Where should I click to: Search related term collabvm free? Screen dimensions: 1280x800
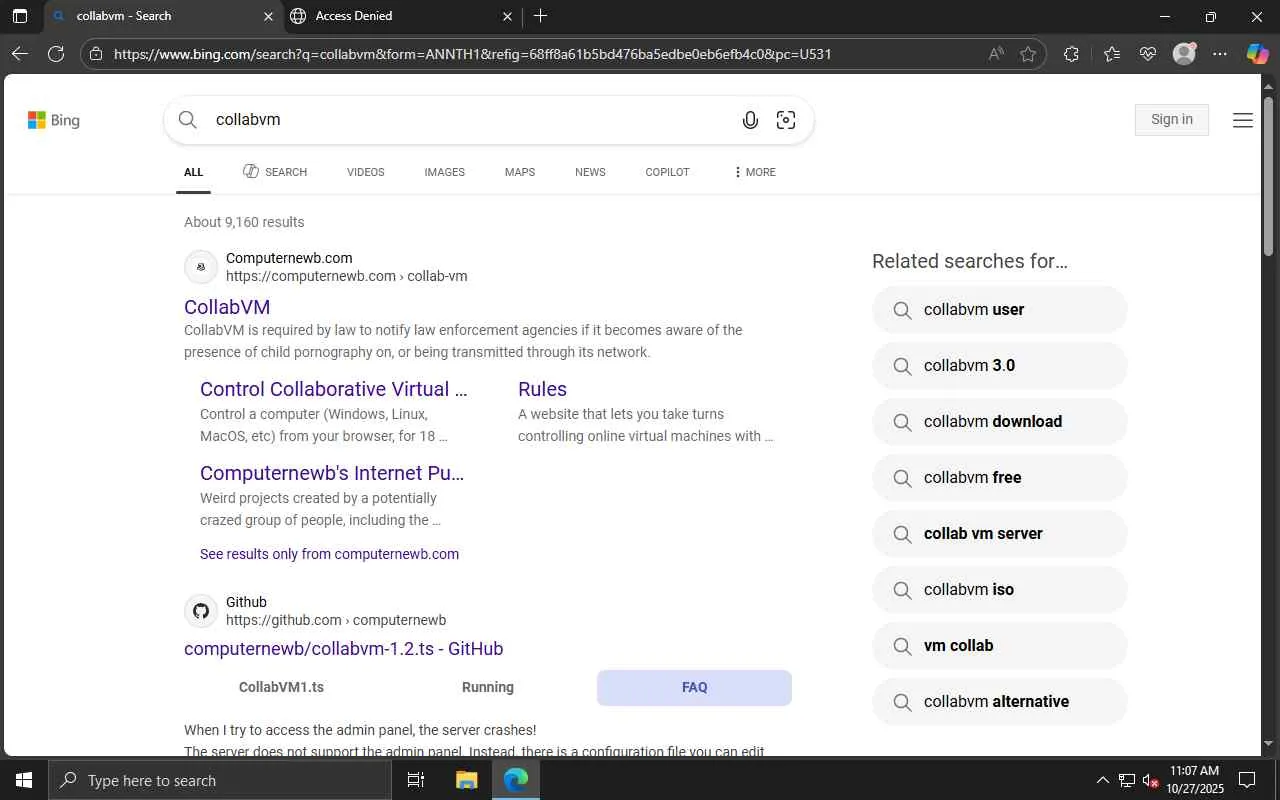coord(1000,478)
